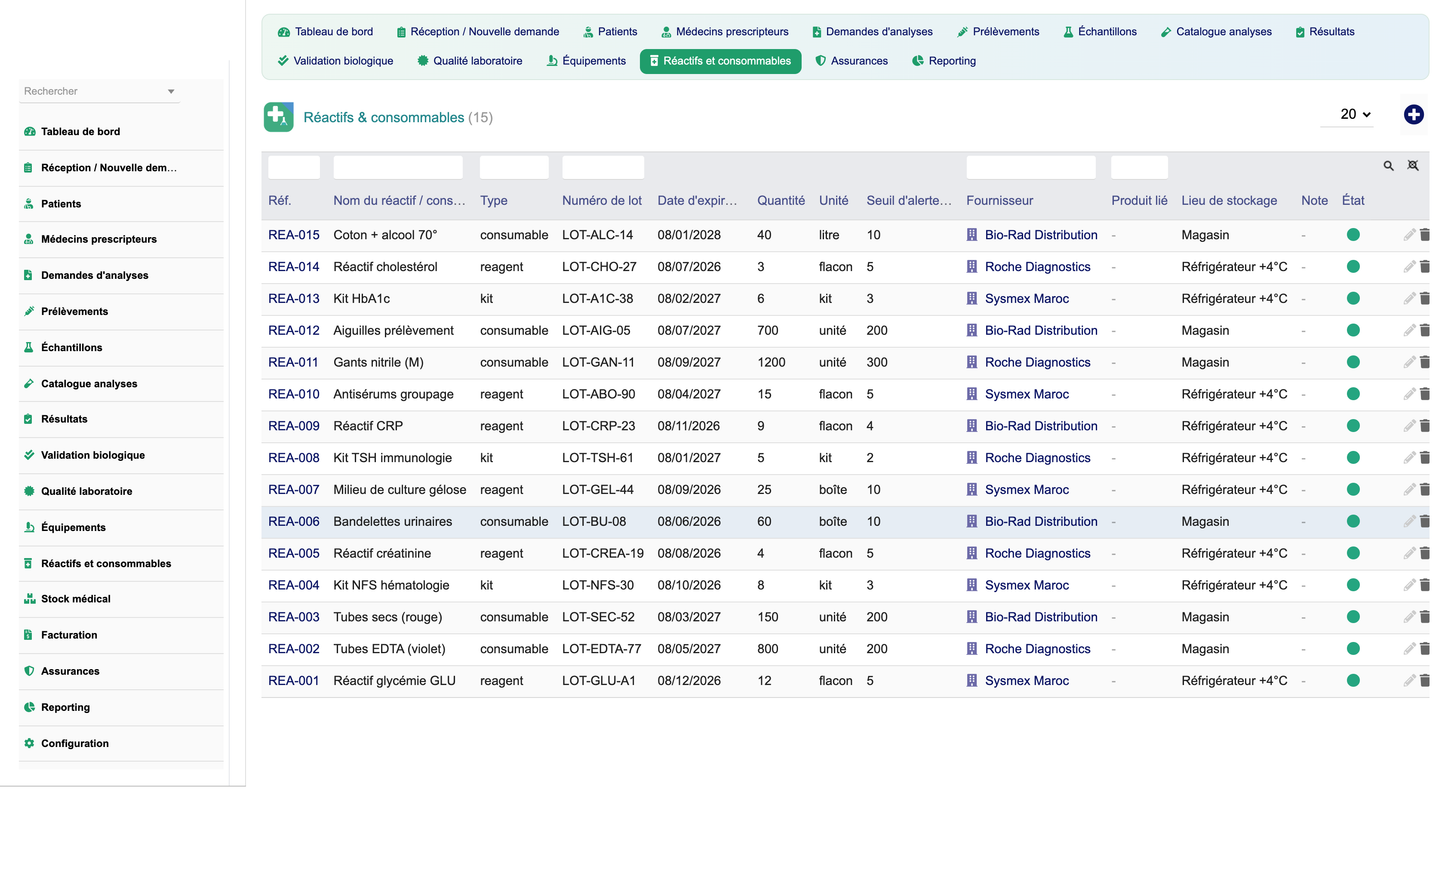Screen dimensions: 1445x895
Task: Open the REA-015 reference link
Action: [x=294, y=235]
